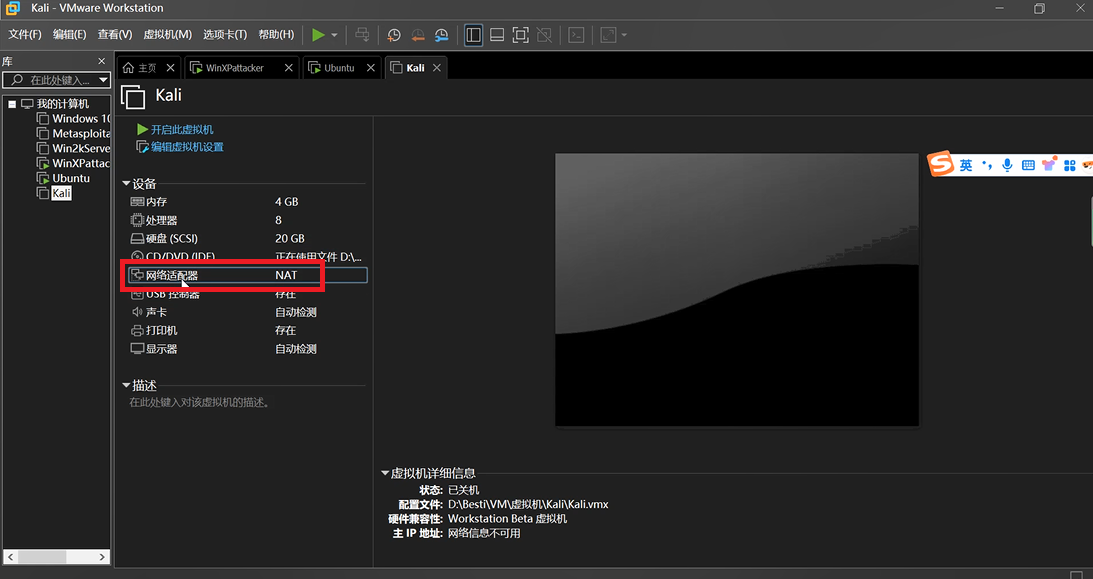Image resolution: width=1093 pixels, height=579 pixels.
Task: Open the library search filter dropdown arrow
Action: tap(103, 80)
